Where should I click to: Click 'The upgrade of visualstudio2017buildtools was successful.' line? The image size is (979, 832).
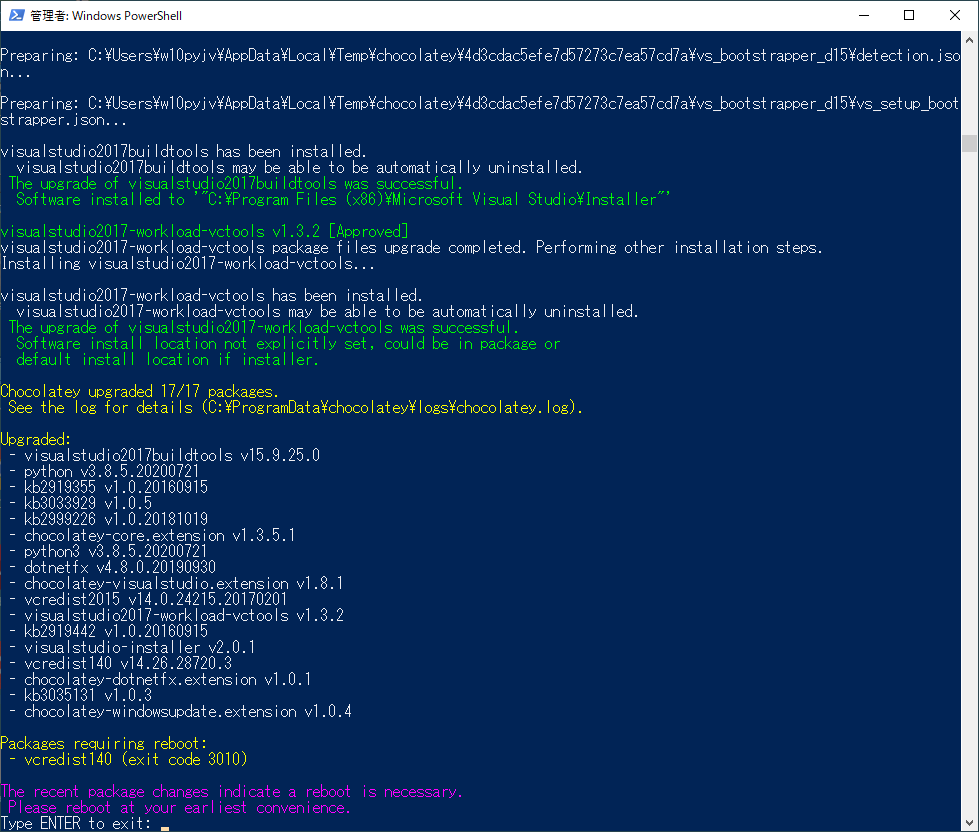tap(235, 184)
